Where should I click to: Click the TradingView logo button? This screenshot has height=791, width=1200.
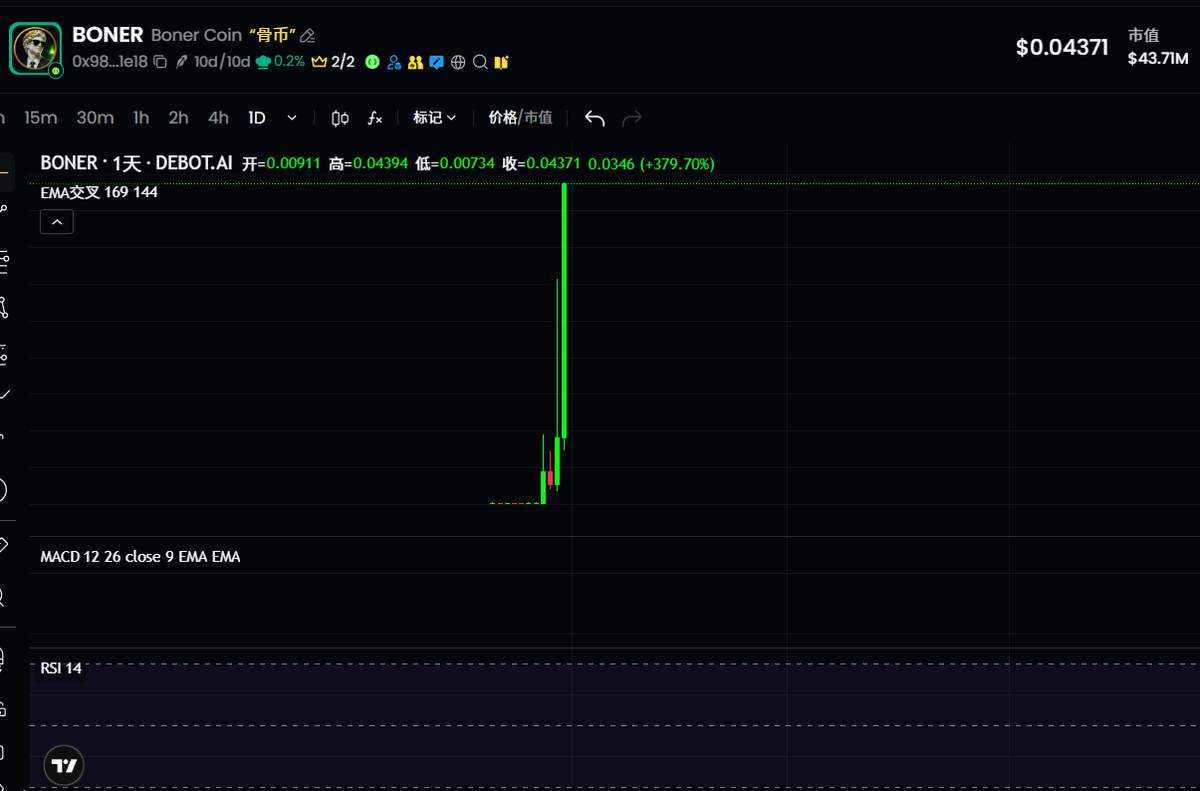tap(65, 766)
